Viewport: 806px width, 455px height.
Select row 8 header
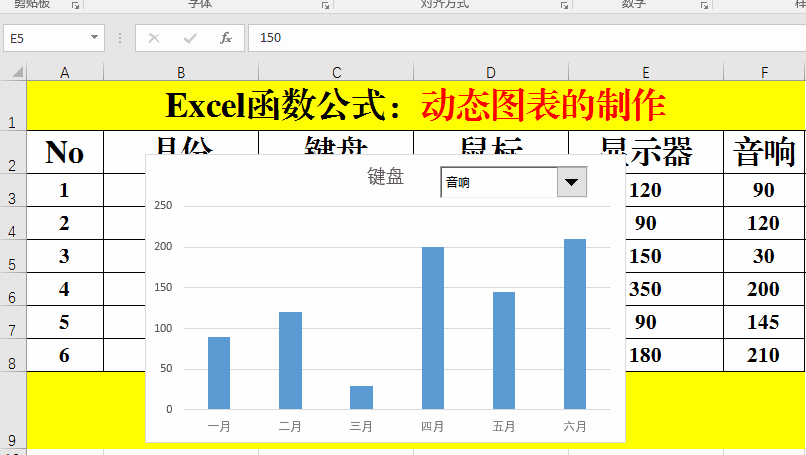click(12, 355)
